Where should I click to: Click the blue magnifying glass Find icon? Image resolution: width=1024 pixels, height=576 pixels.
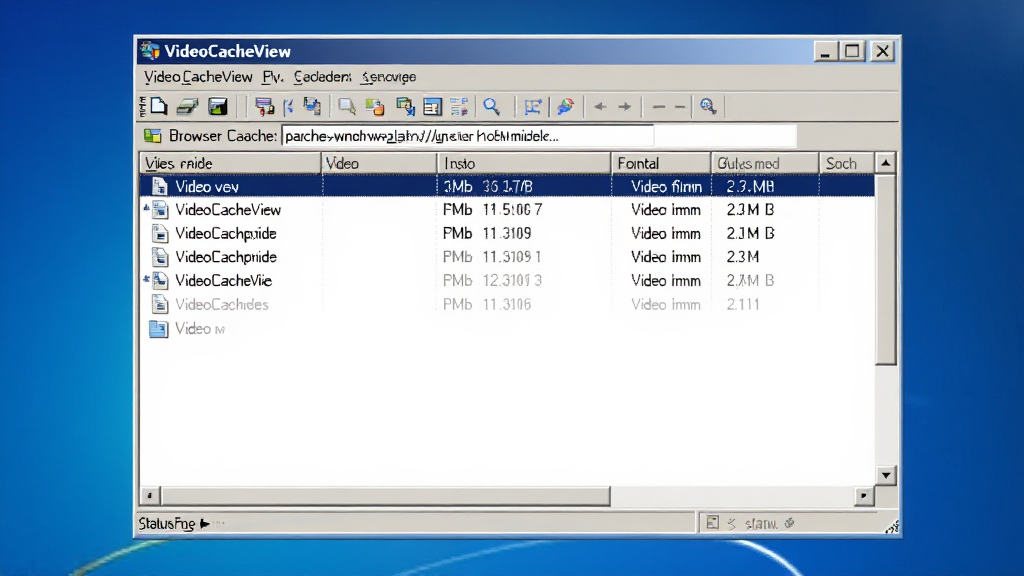(492, 106)
